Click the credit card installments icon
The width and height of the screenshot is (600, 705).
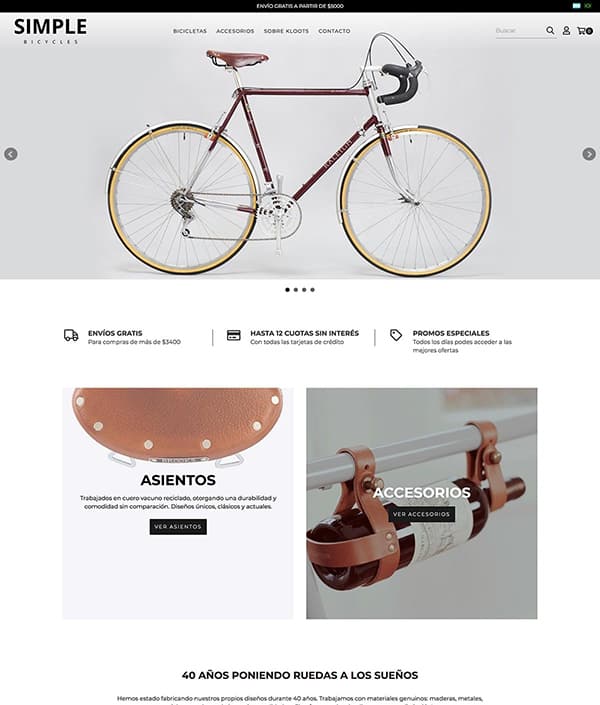(233, 335)
